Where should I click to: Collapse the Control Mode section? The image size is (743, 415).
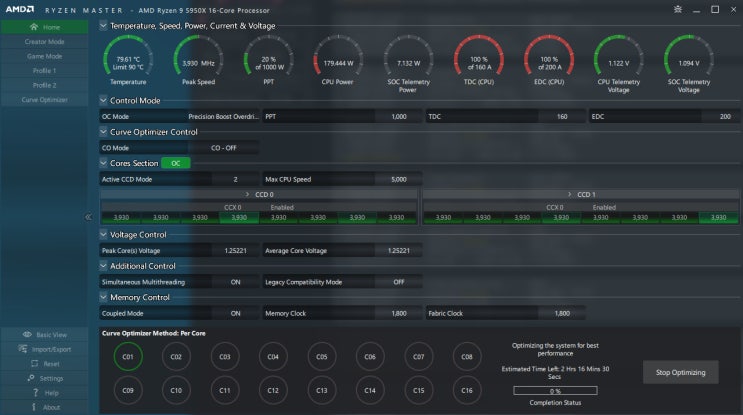[x=103, y=100]
